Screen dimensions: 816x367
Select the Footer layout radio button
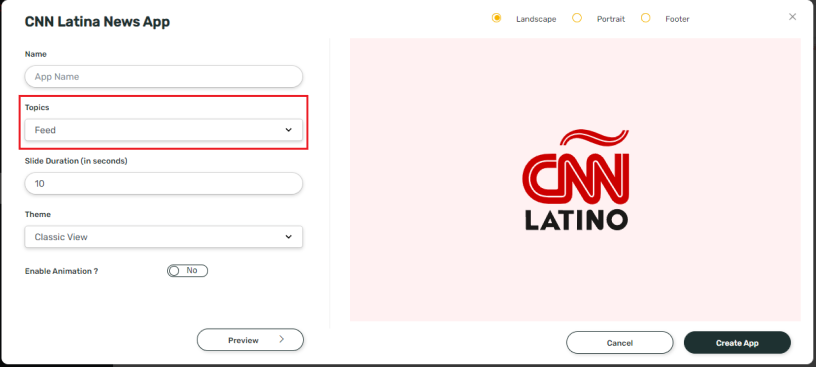tap(645, 18)
